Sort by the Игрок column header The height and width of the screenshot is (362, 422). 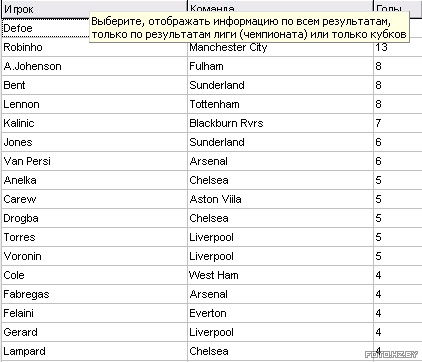(x=94, y=9)
